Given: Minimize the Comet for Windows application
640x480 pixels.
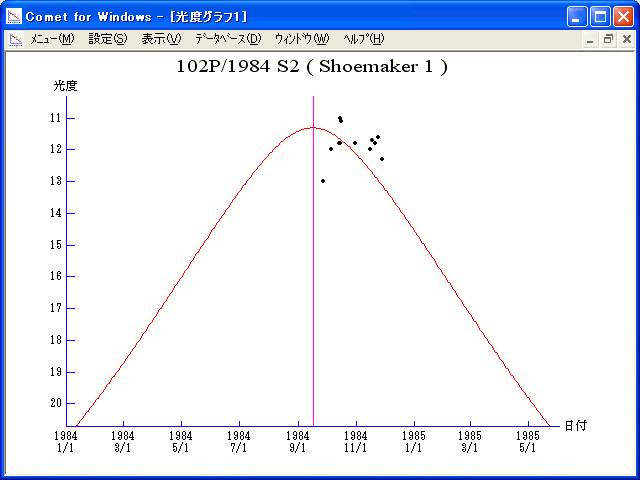Looking at the screenshot, I should coord(578,16).
